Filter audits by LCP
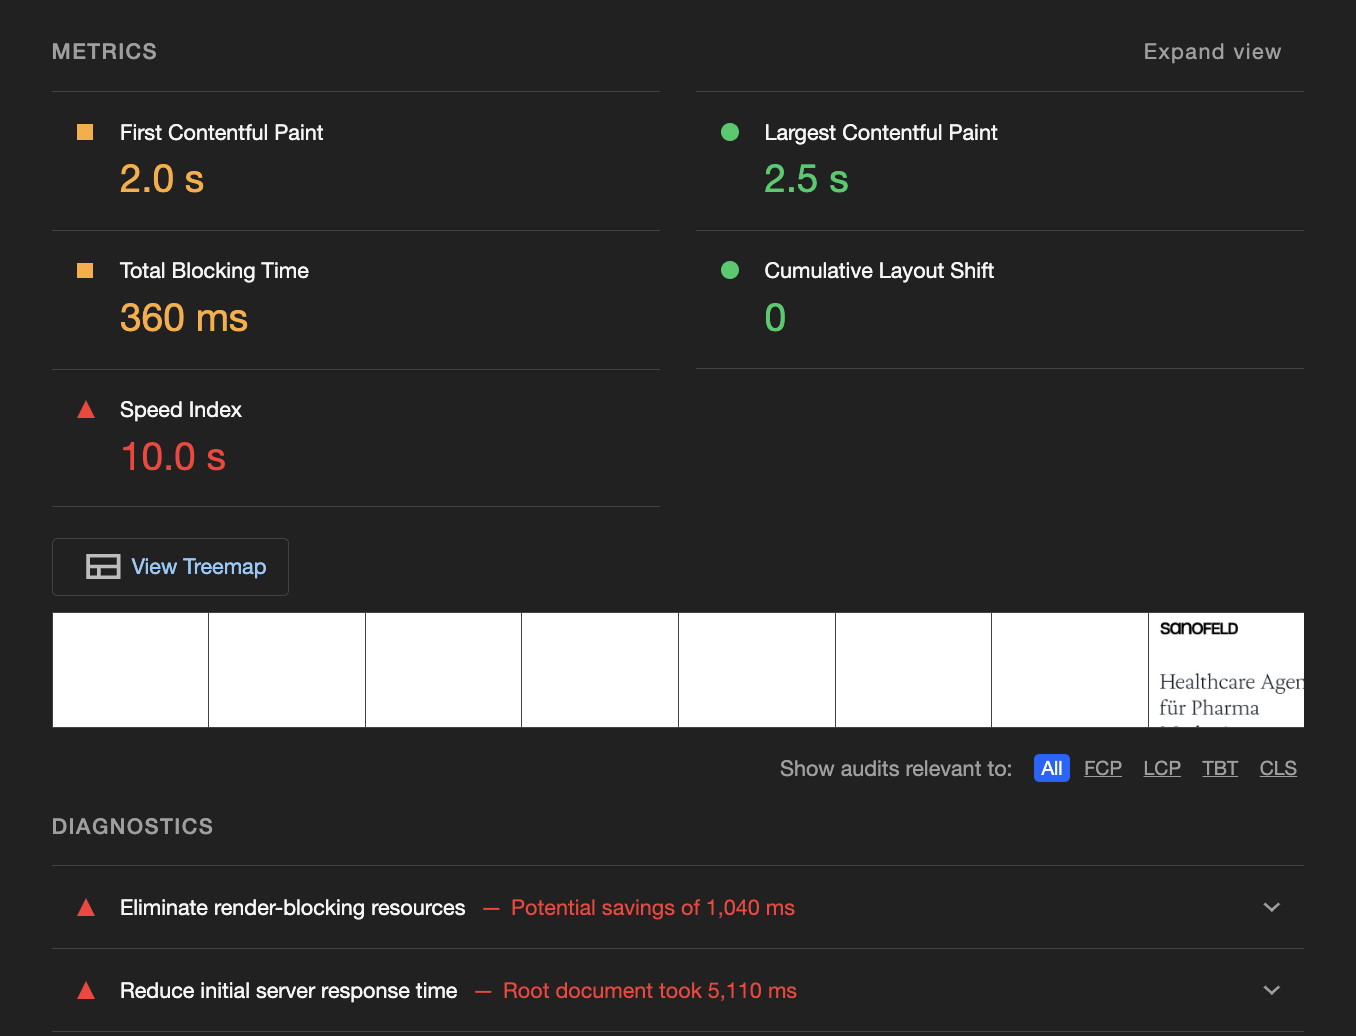 tap(1161, 768)
